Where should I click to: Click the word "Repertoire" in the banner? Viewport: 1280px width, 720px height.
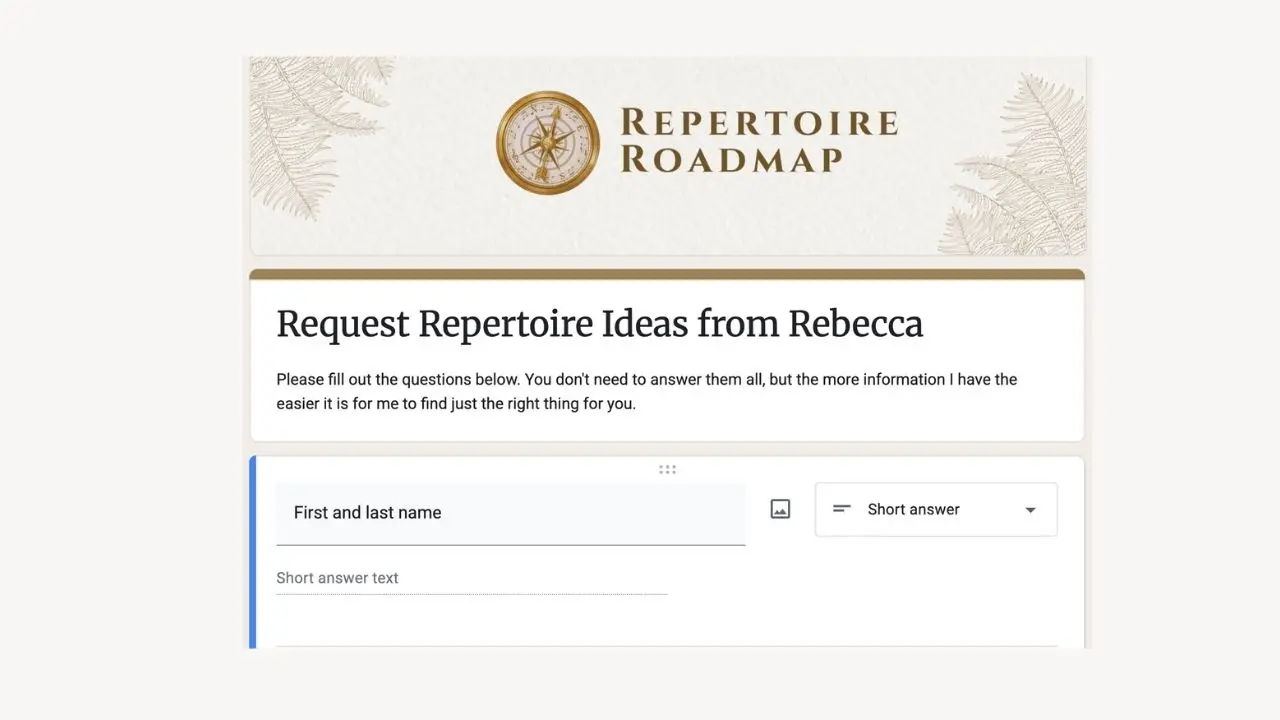(x=758, y=123)
